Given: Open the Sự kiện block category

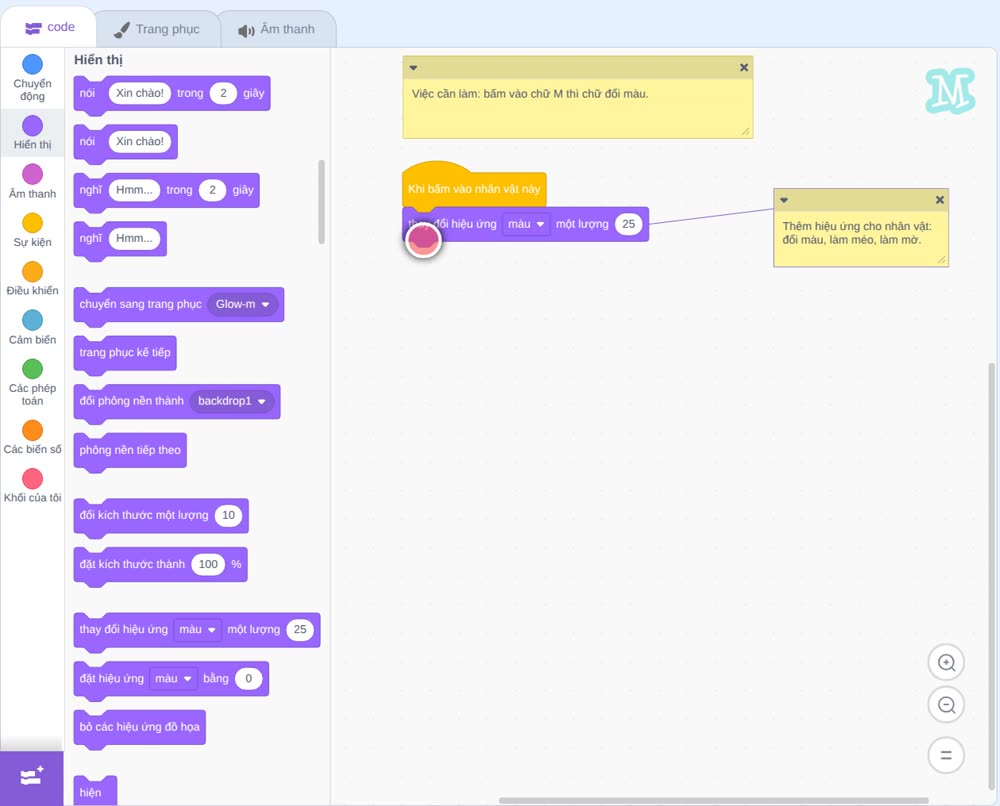Looking at the screenshot, I should (33, 230).
